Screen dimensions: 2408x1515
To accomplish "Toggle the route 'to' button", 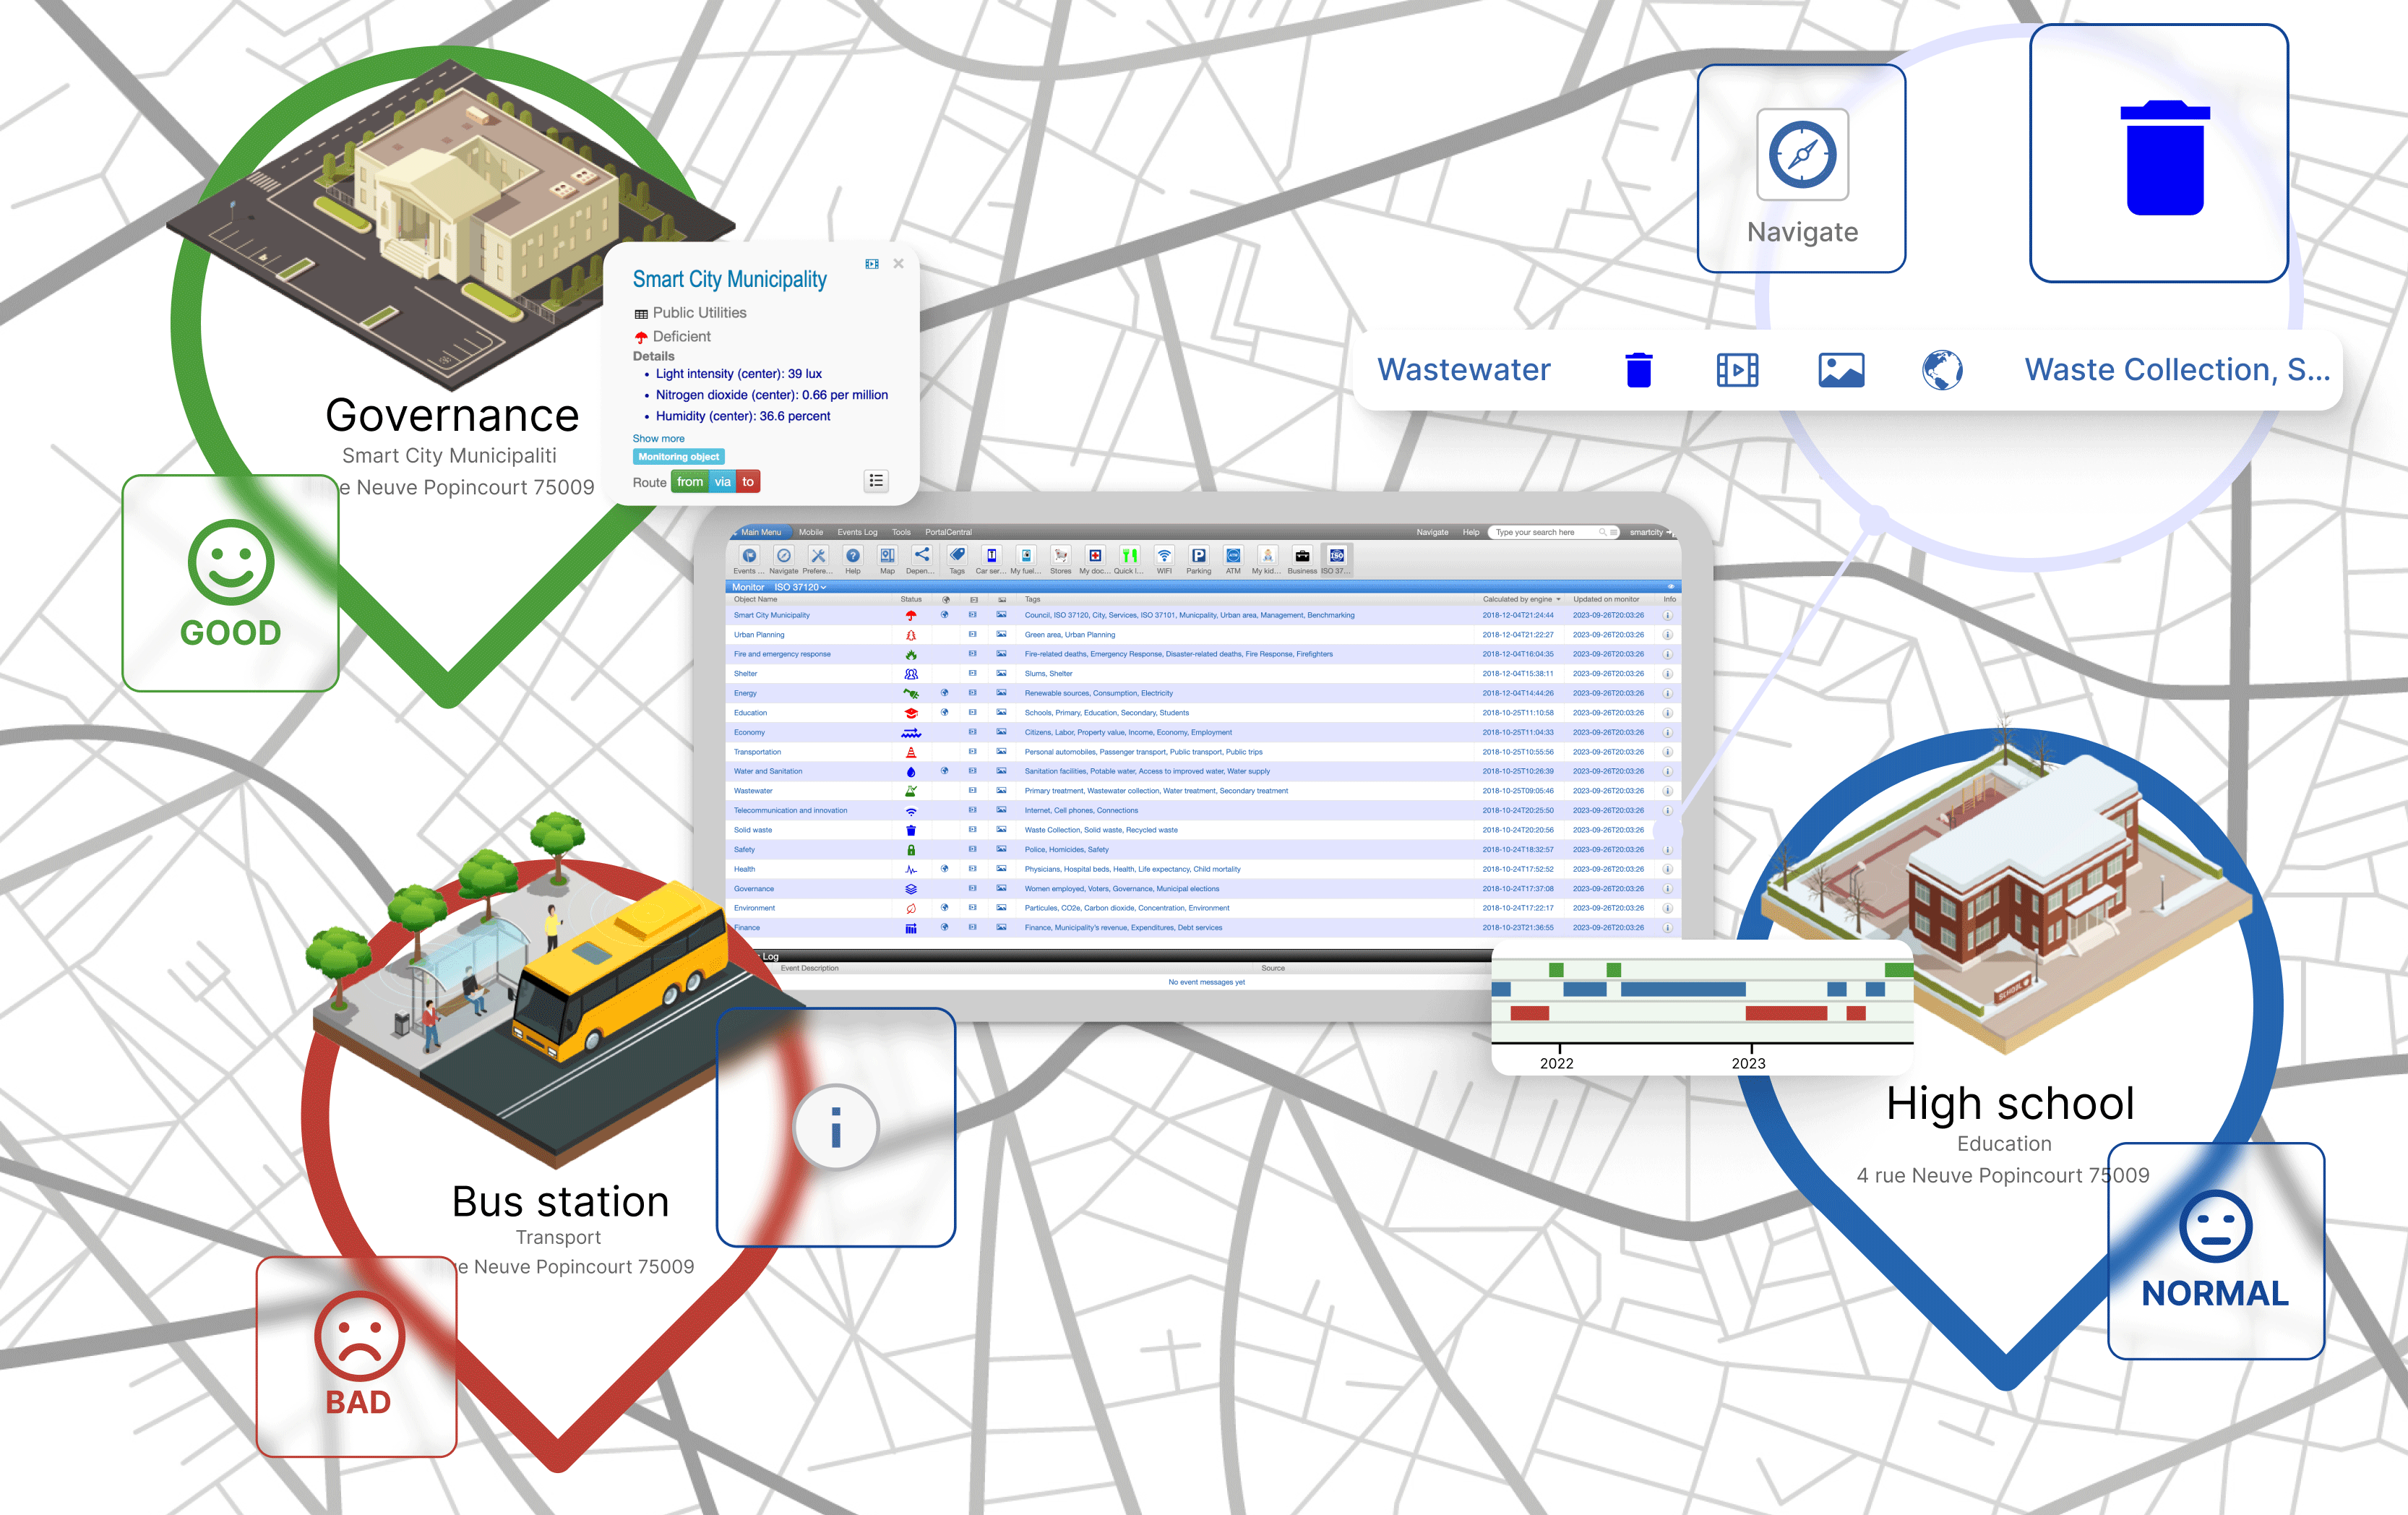I will pos(748,482).
